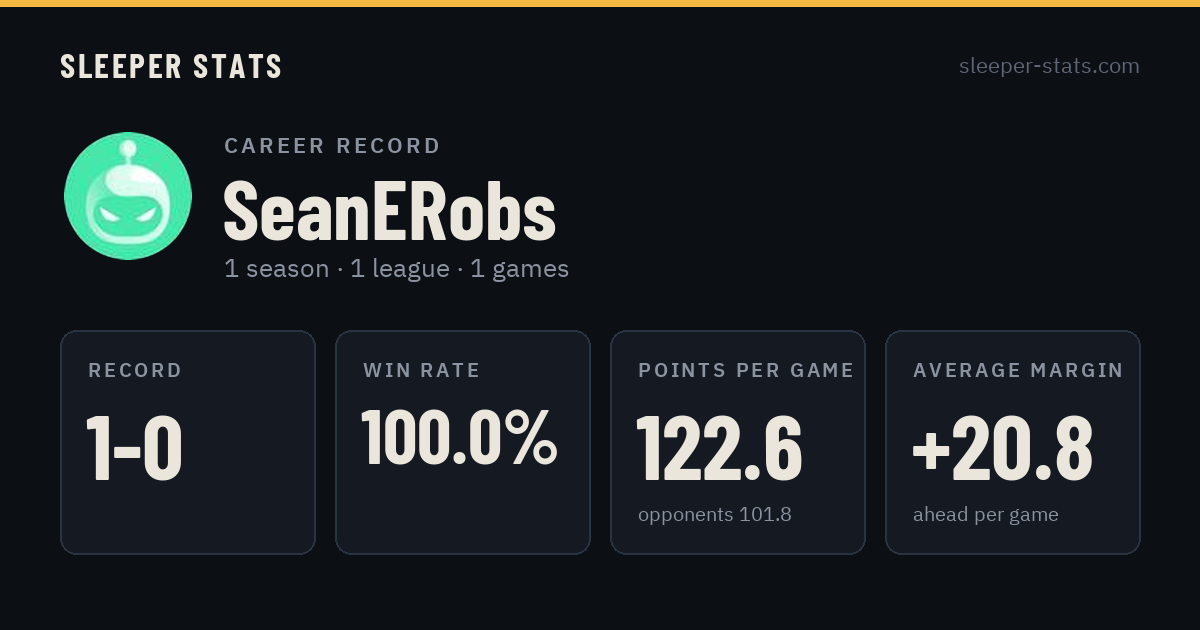Click the SLEEPER STATS logo text
Screen dimensions: 1200x630
pyautogui.click(x=171, y=67)
